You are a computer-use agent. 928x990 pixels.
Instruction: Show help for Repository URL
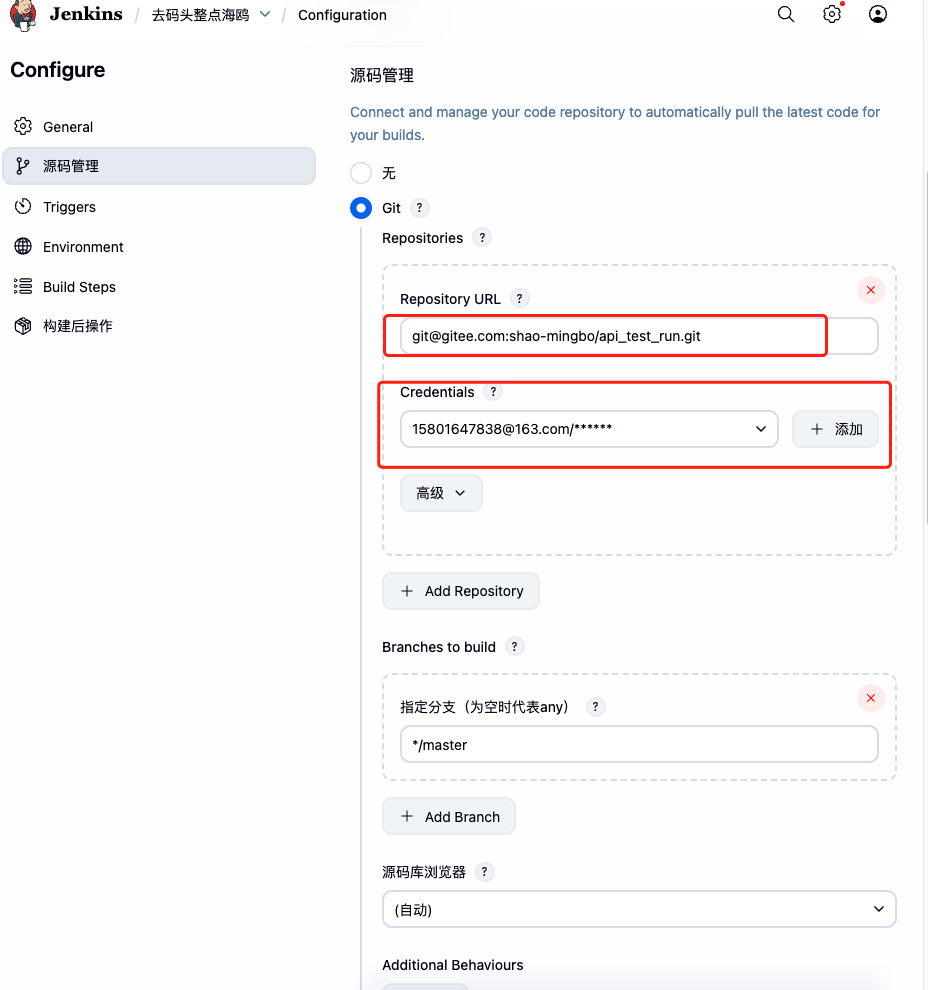point(519,298)
